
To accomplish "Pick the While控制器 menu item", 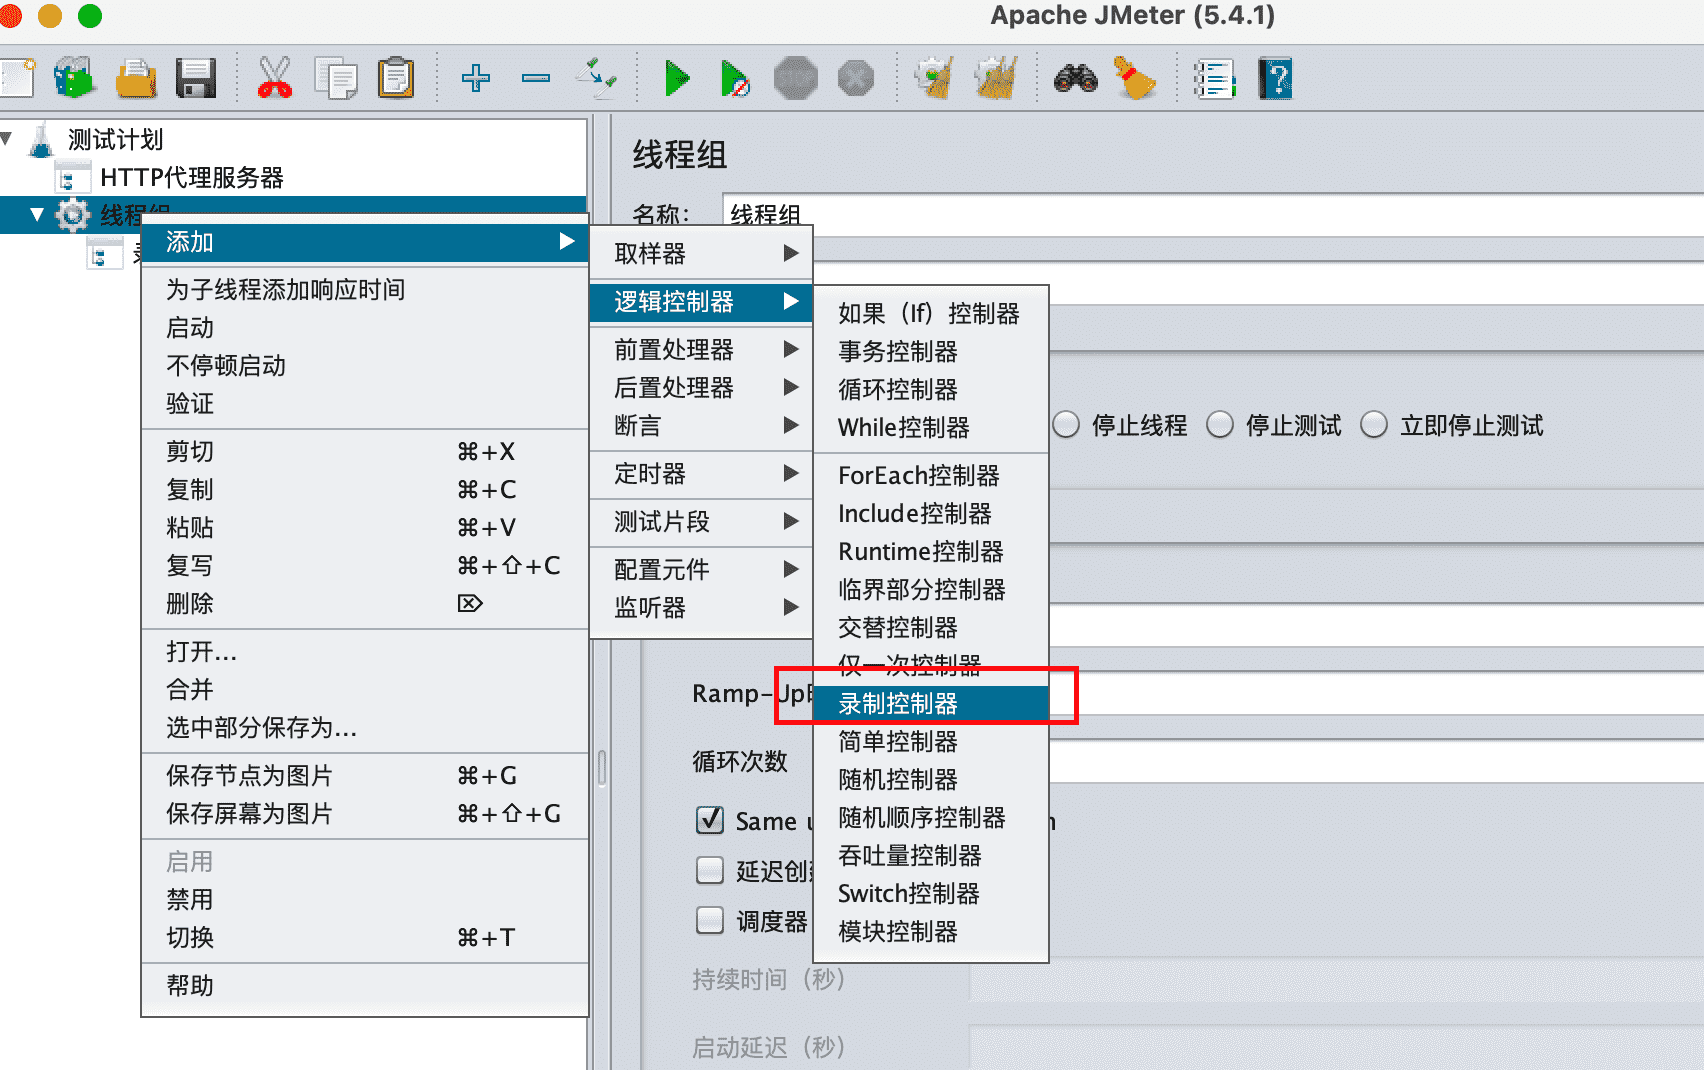I will (x=931, y=427).
